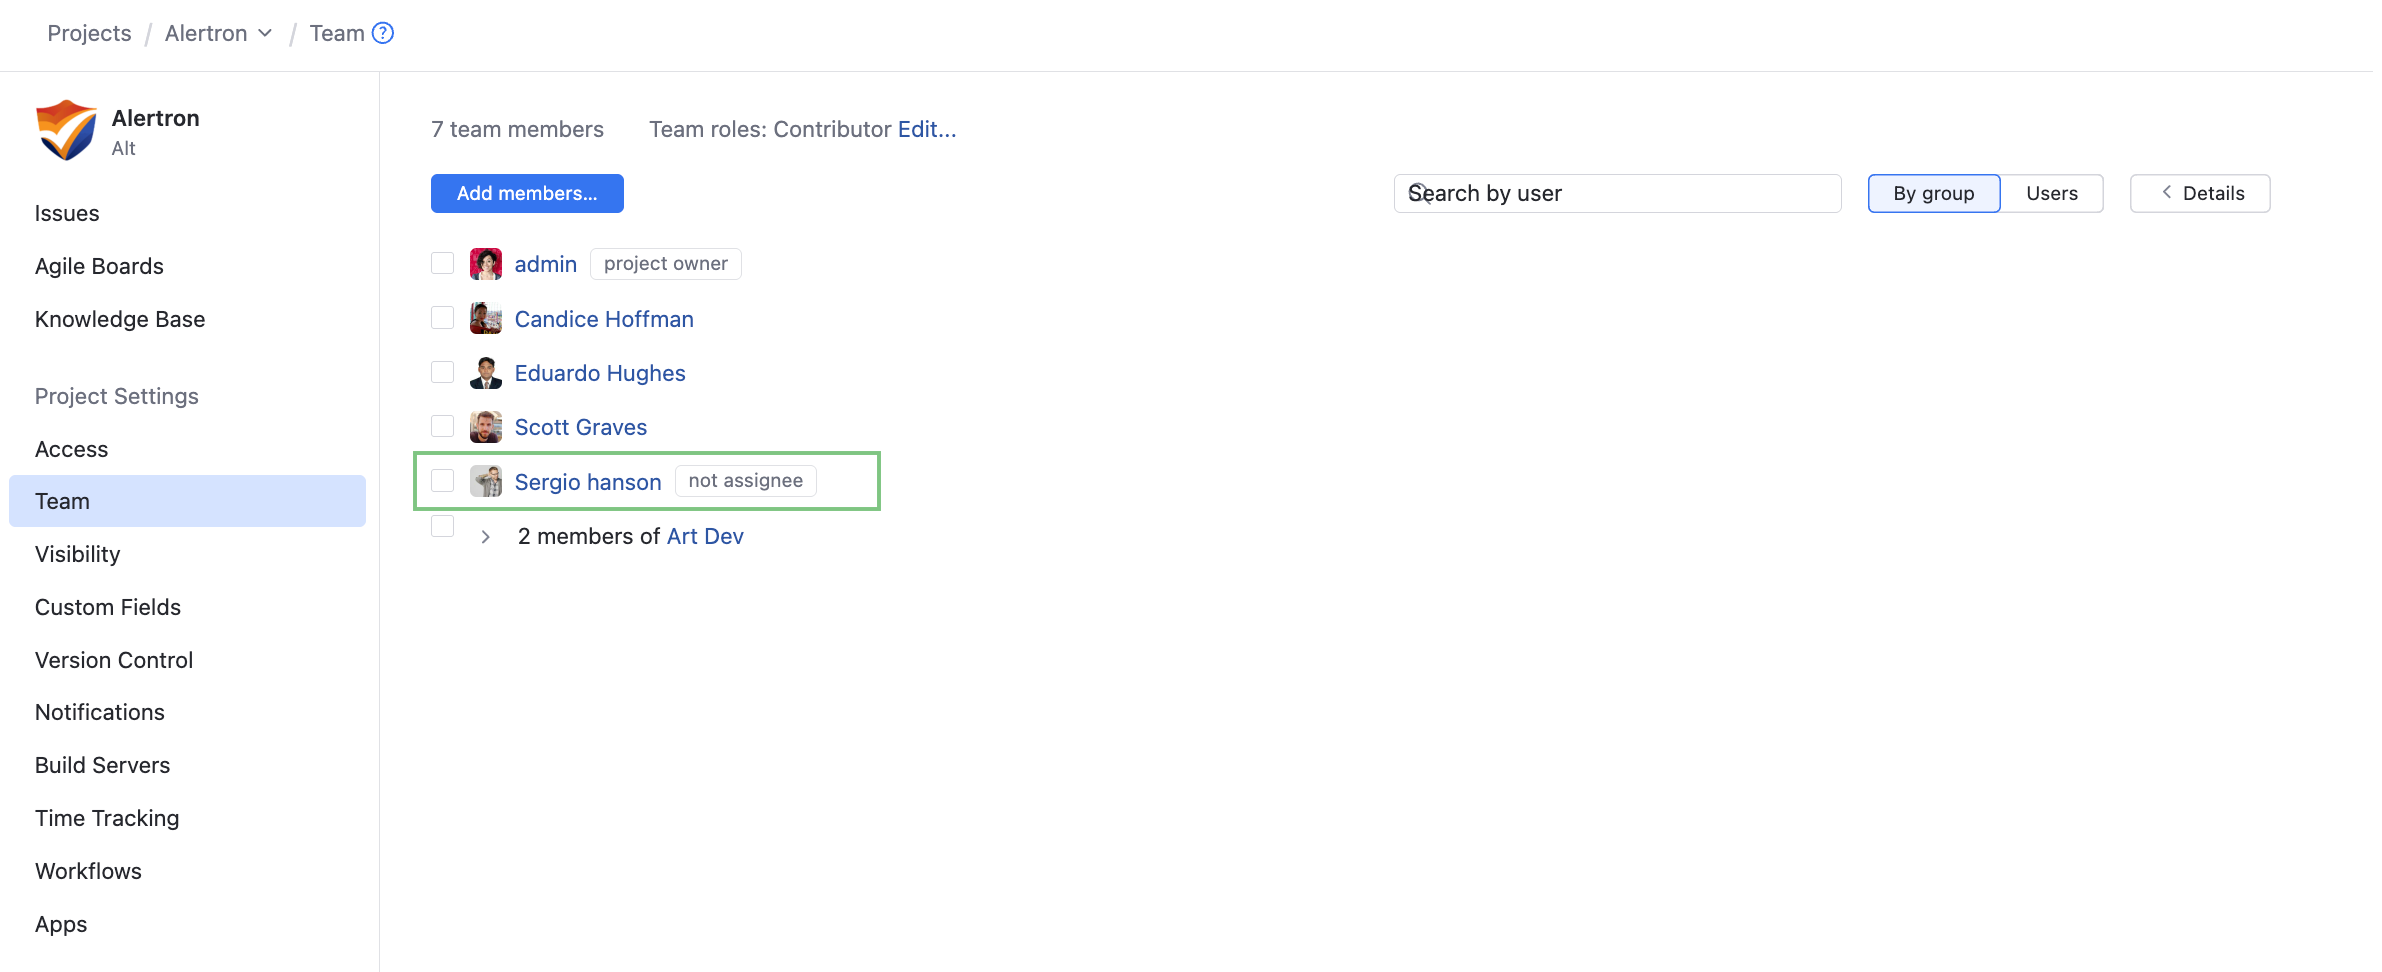This screenshot has width=2382, height=972.
Task: Click the Edit link for team roles
Action: coord(926,129)
